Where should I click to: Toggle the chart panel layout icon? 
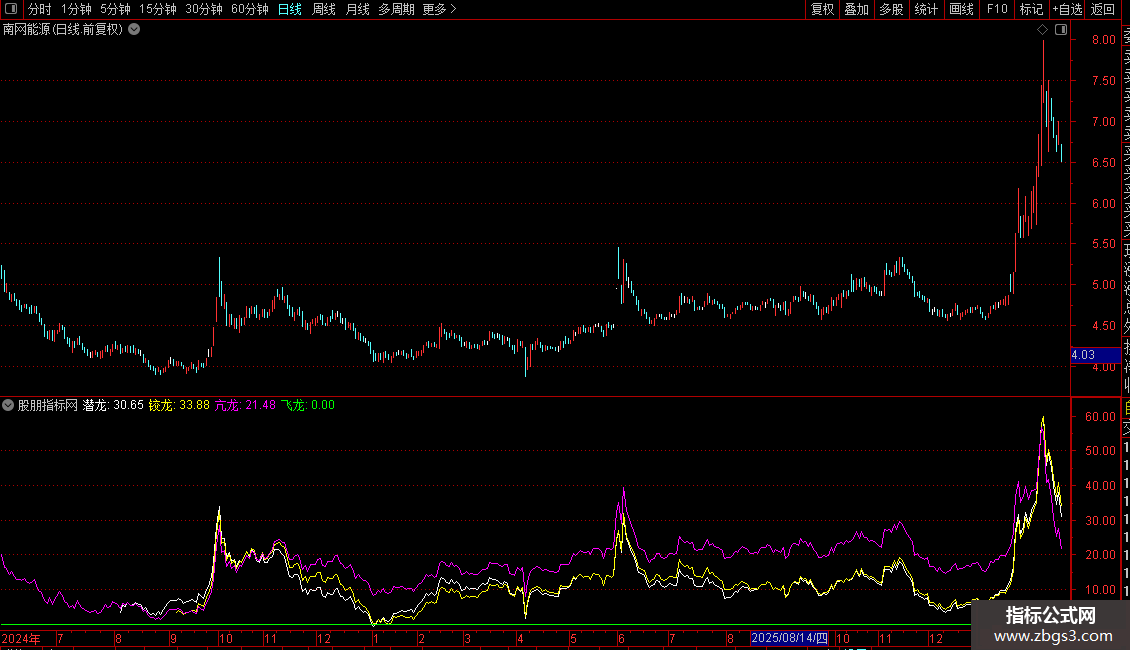coord(1061,30)
